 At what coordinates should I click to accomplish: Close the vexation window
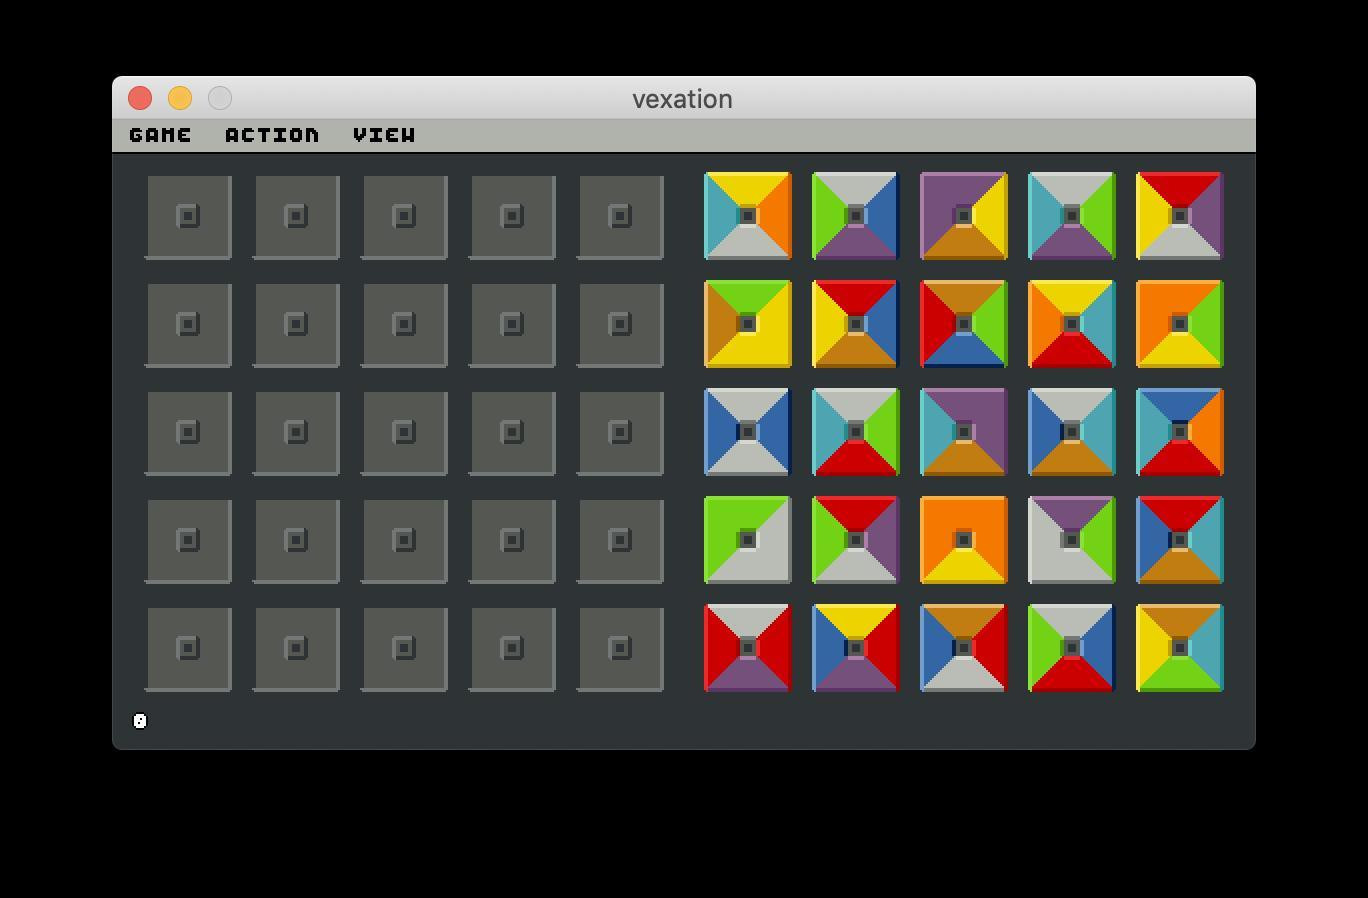(x=140, y=98)
